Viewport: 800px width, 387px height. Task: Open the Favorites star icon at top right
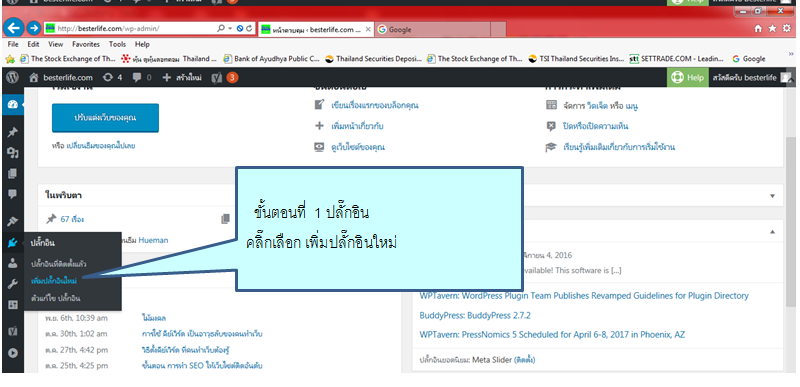[x=772, y=29]
